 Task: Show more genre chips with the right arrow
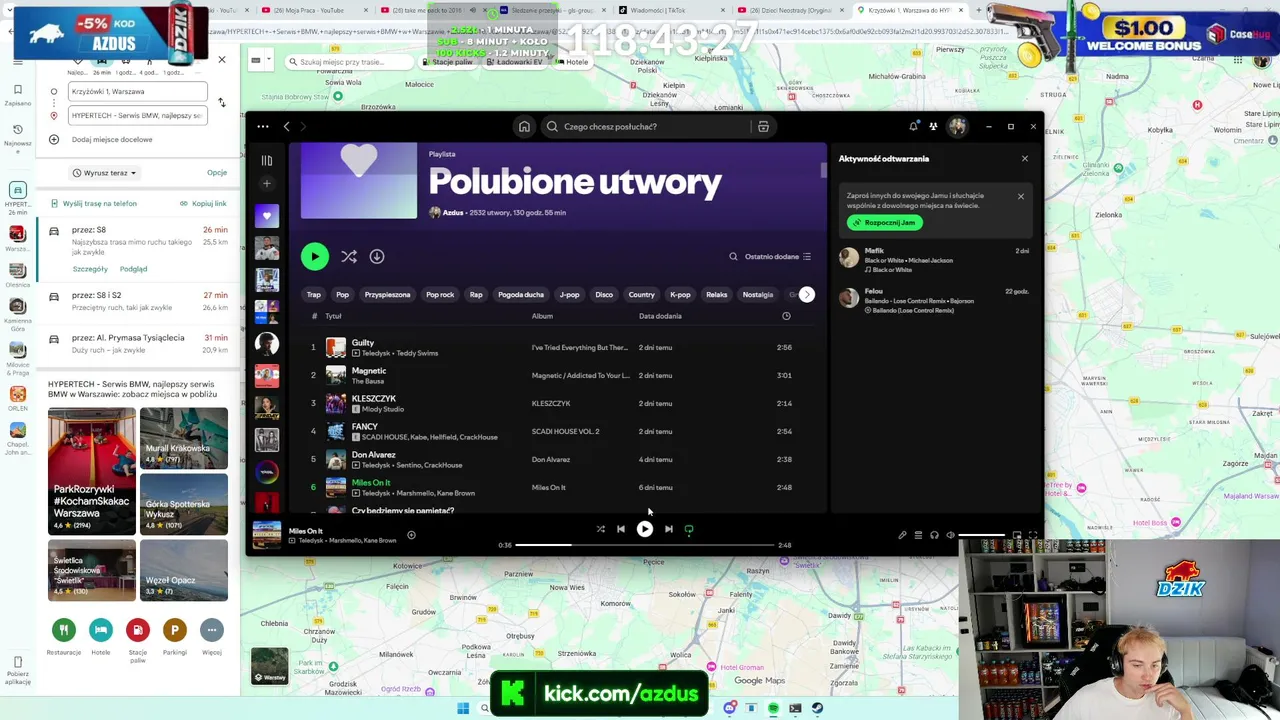807,295
